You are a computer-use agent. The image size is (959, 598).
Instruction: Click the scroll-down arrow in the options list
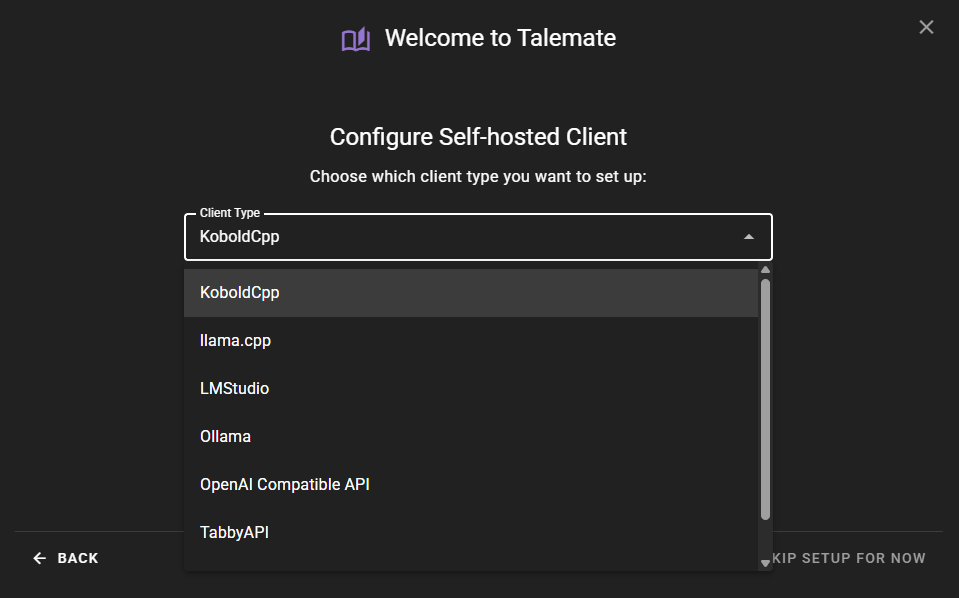[x=766, y=563]
